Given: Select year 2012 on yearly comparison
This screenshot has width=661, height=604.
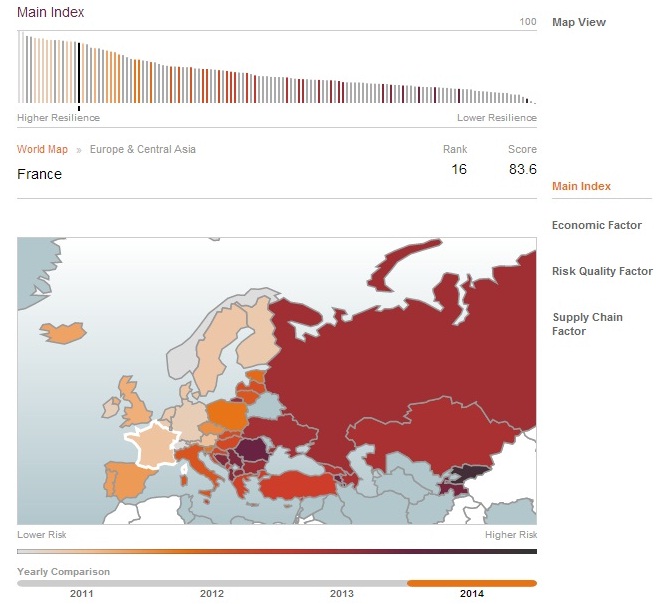Looking at the screenshot, I should 212,593.
